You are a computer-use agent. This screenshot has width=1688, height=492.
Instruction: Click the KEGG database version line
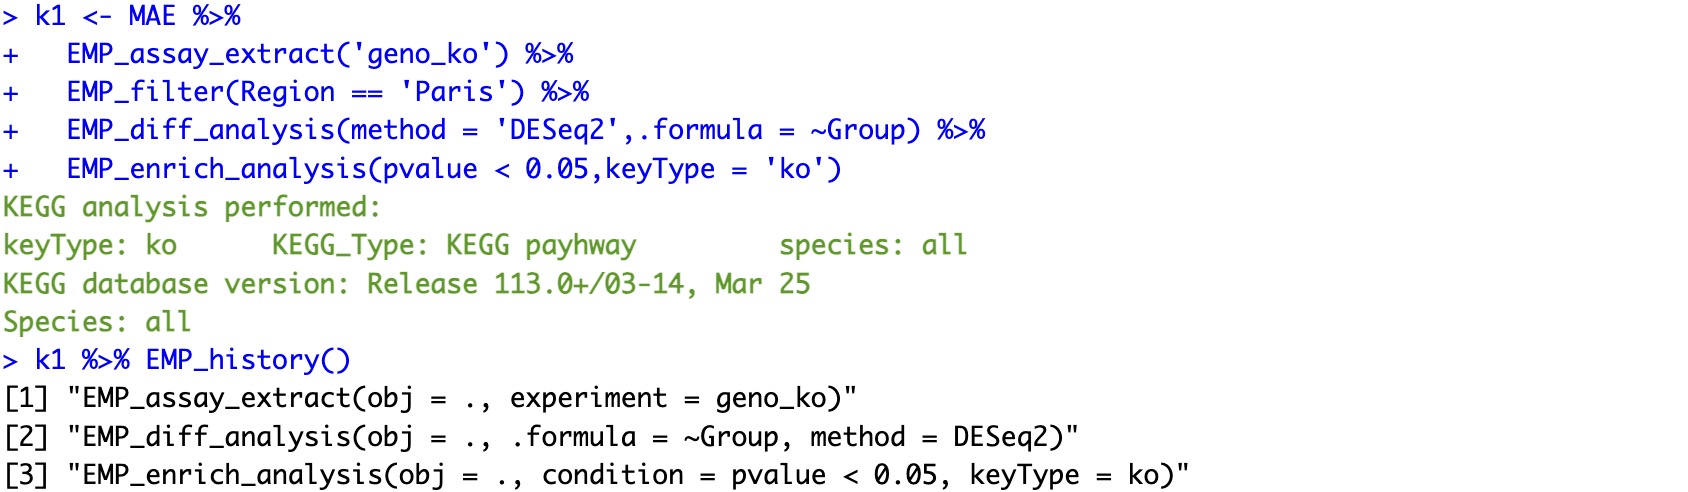[406, 284]
